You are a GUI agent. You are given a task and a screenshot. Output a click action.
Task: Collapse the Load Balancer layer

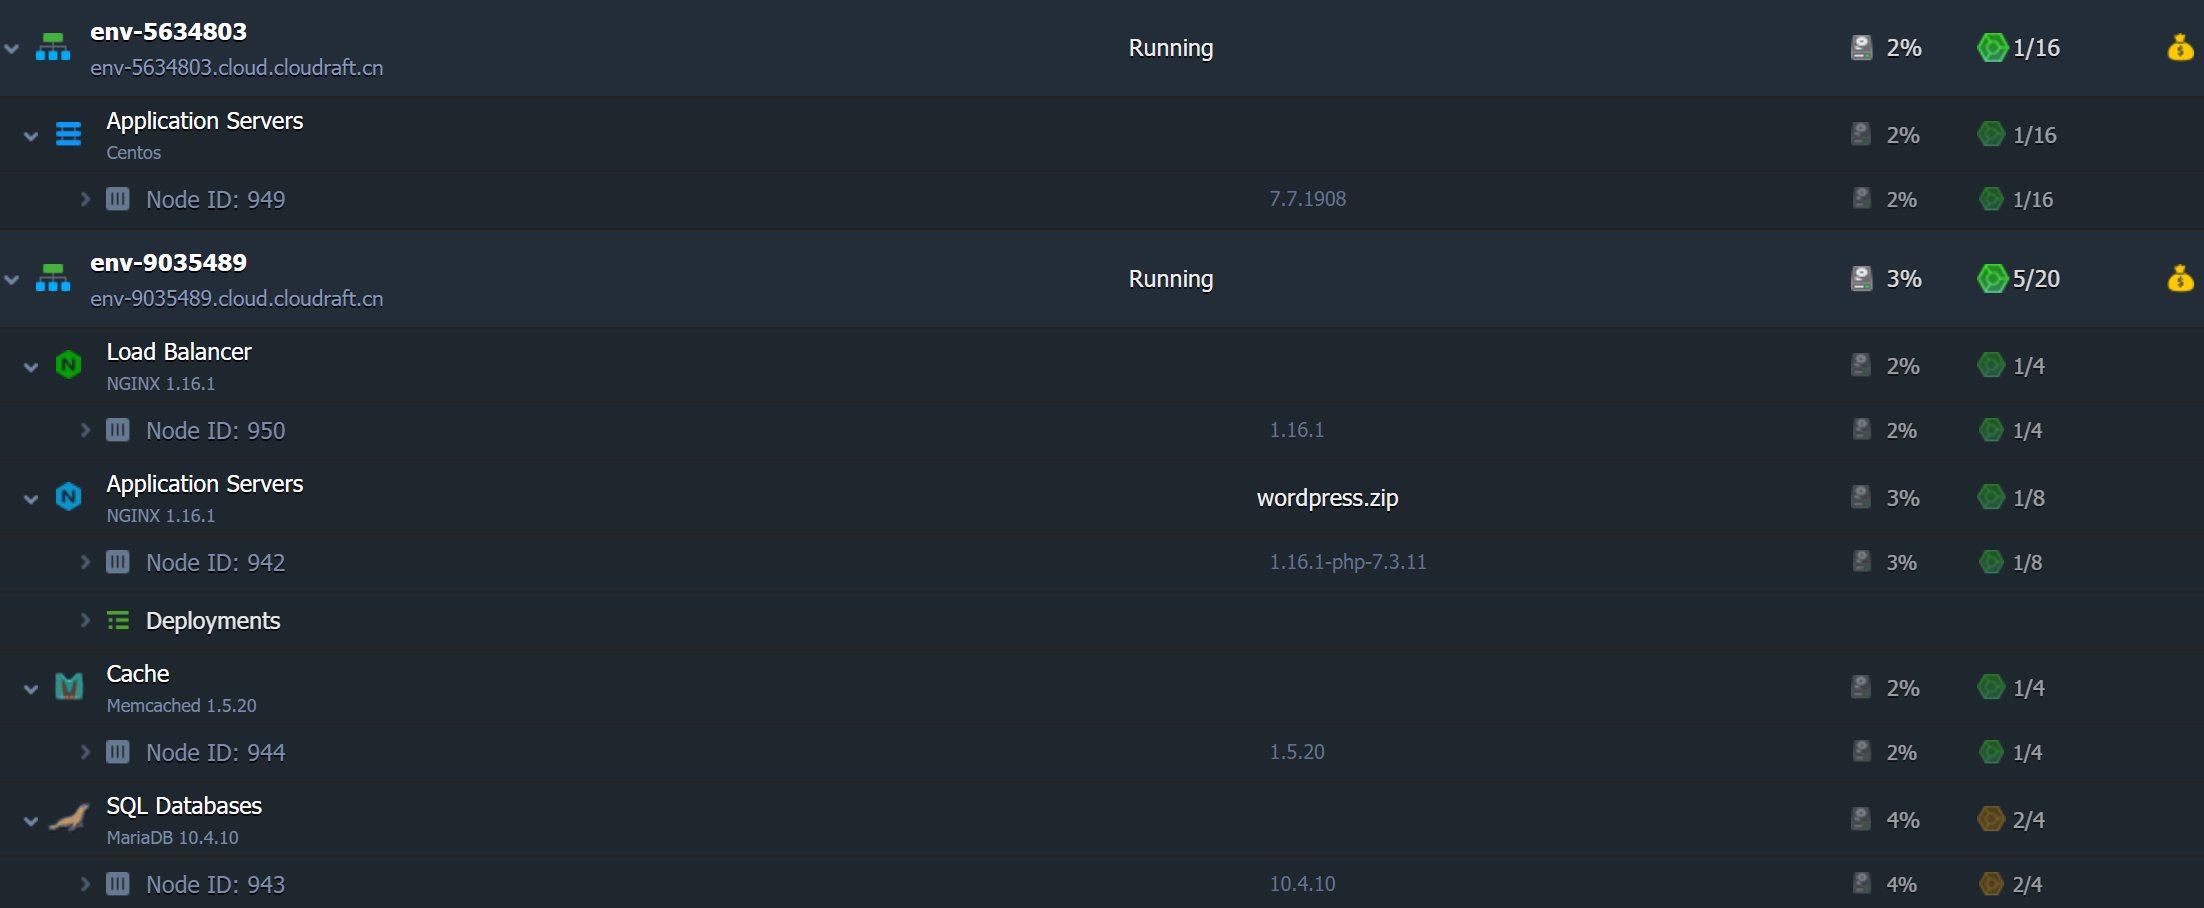pyautogui.click(x=31, y=367)
